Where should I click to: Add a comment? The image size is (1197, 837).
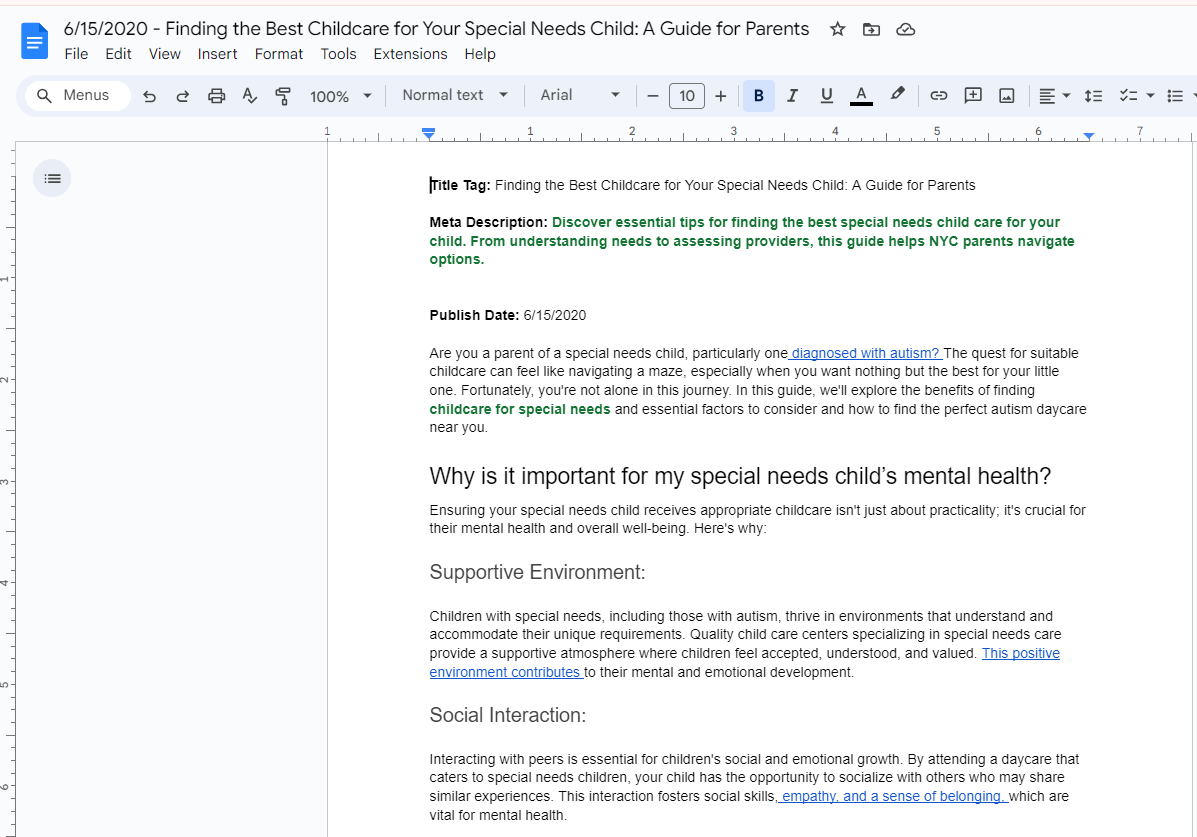[973, 95]
